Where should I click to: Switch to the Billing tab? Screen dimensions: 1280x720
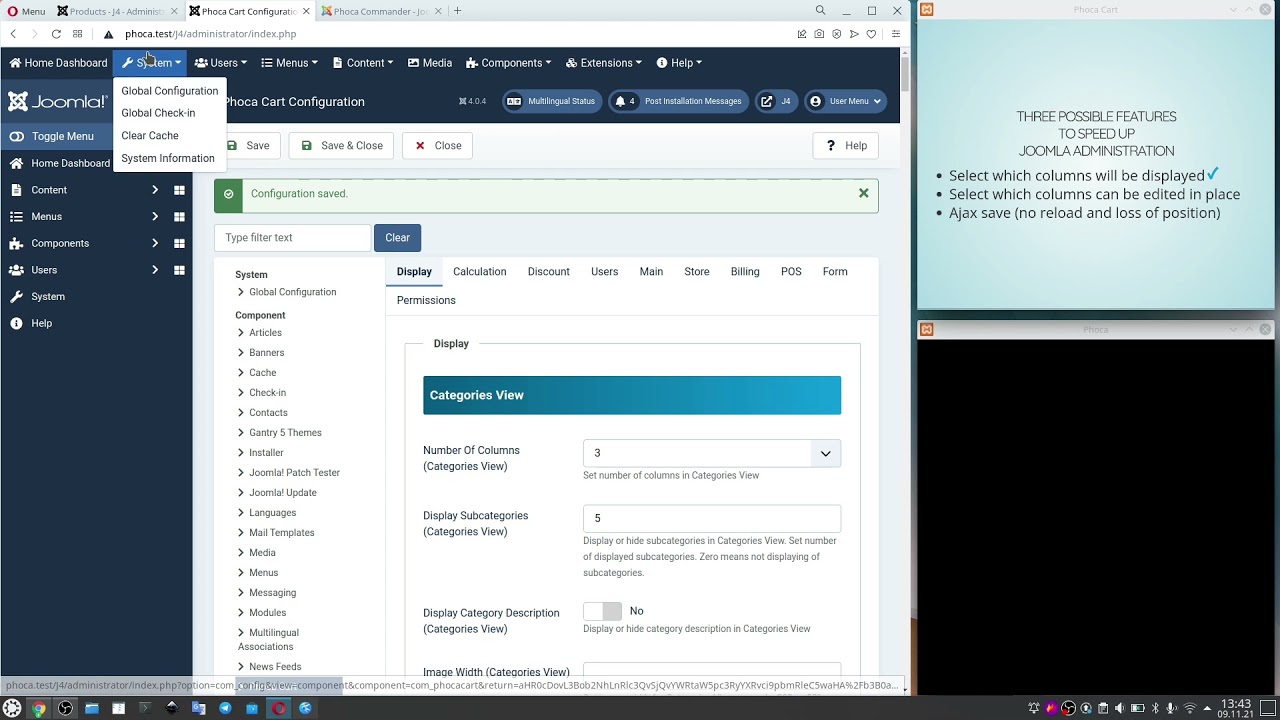coord(745,272)
